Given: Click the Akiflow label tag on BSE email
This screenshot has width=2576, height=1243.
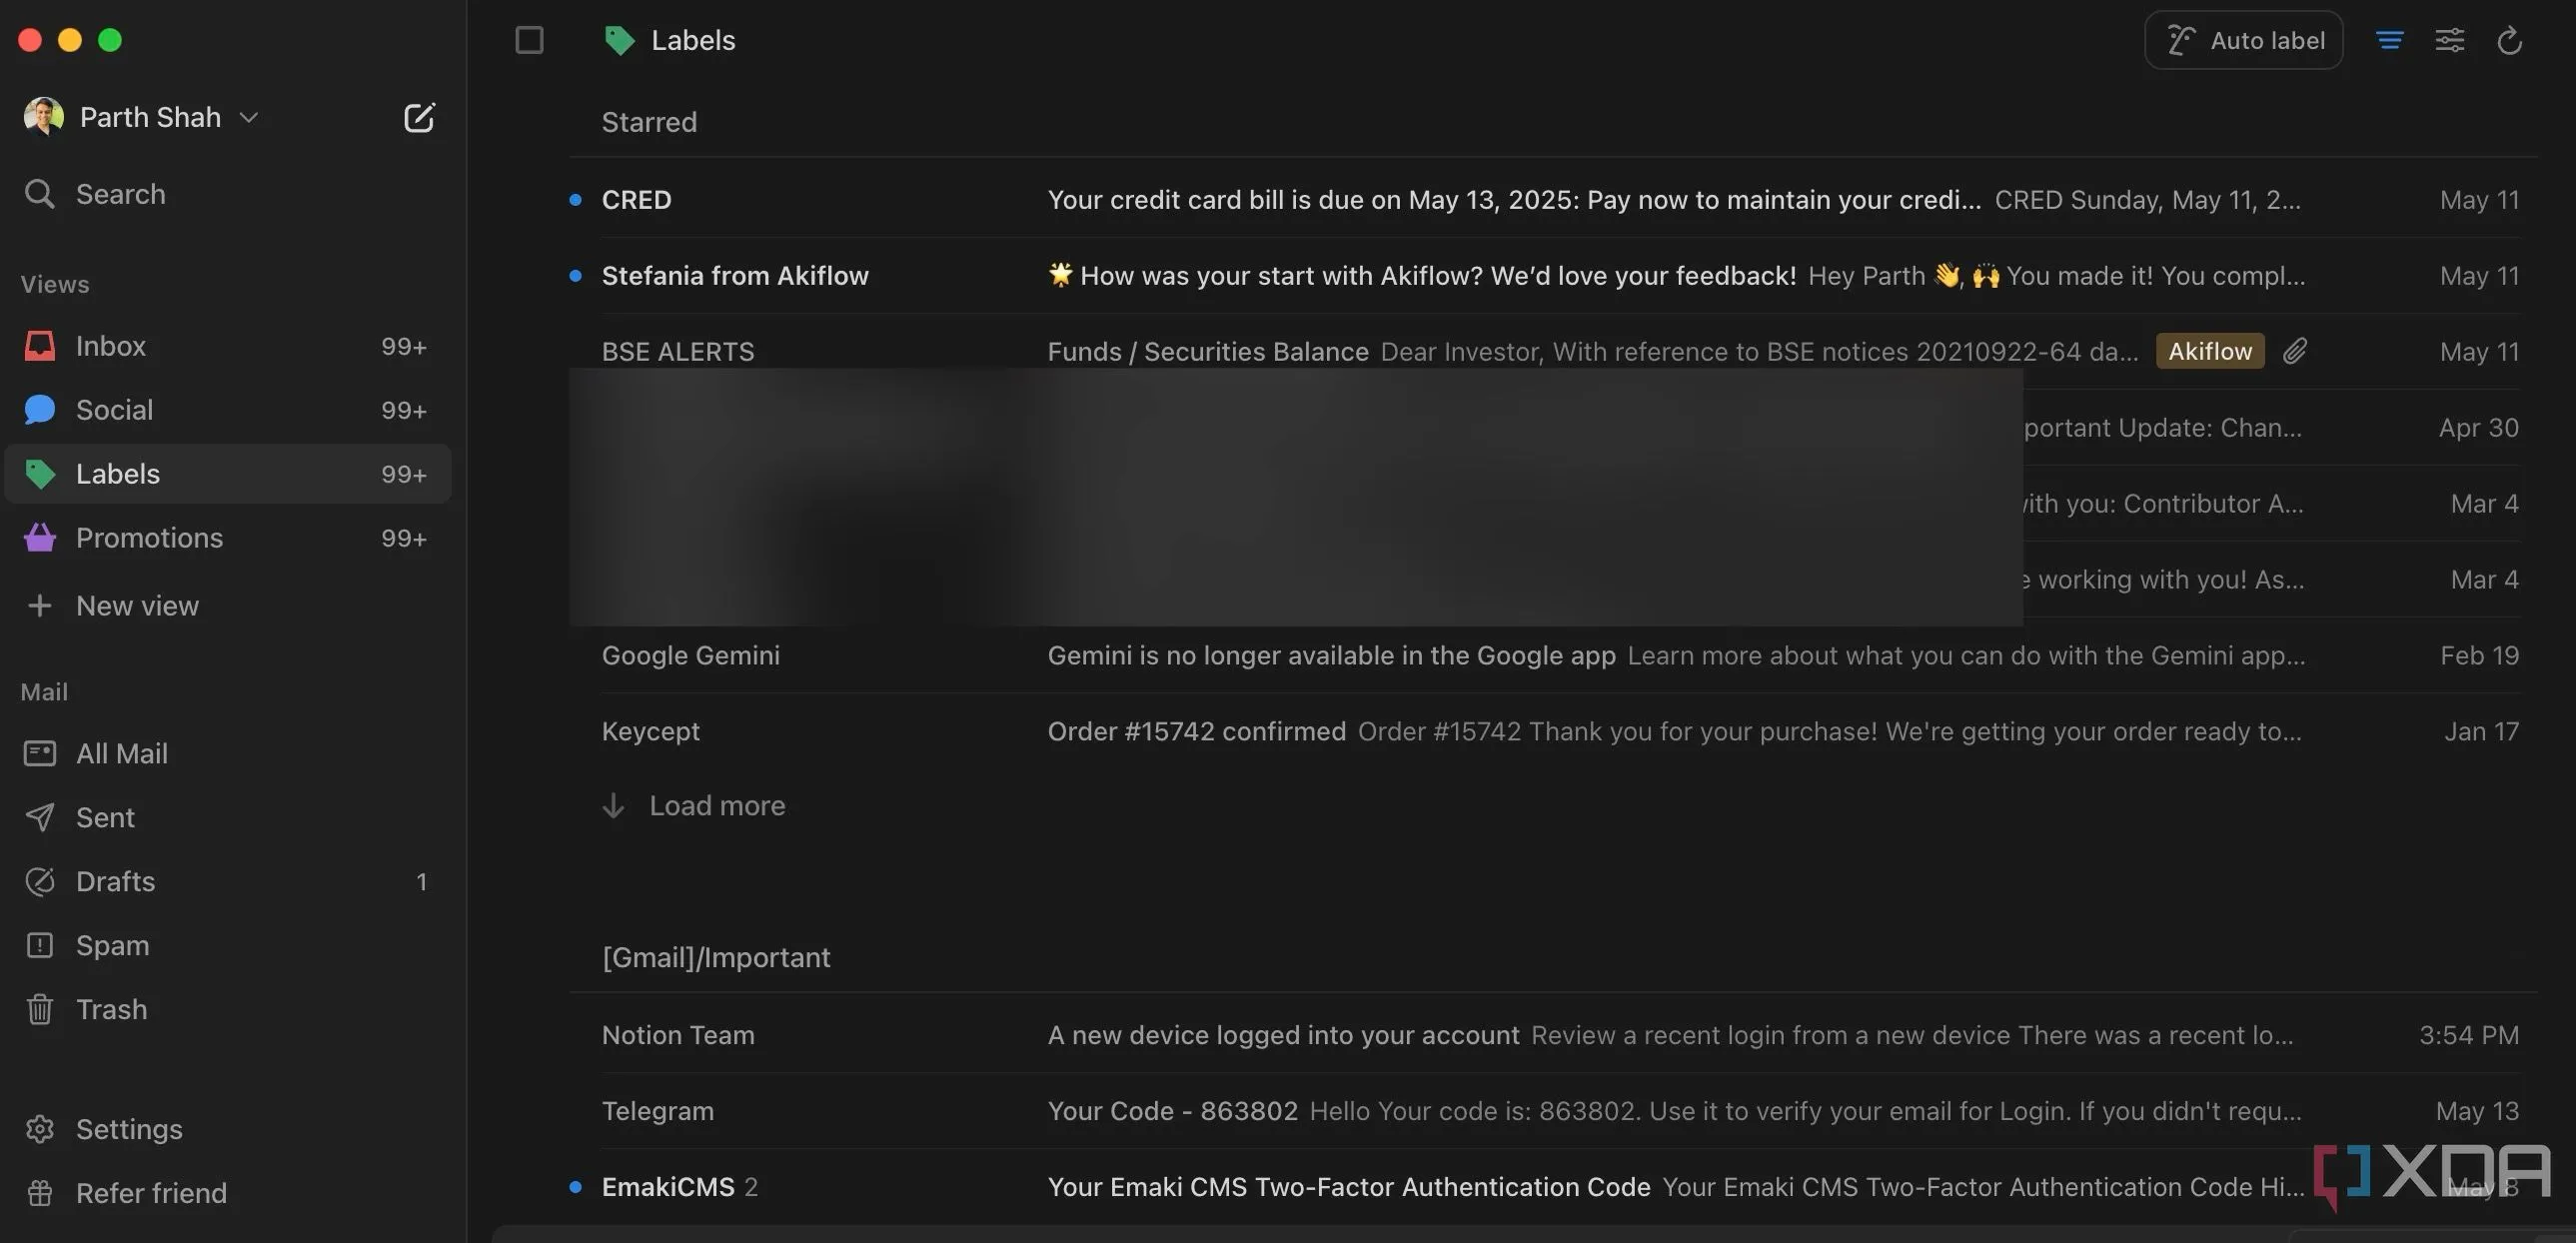Looking at the screenshot, I should click(2210, 351).
